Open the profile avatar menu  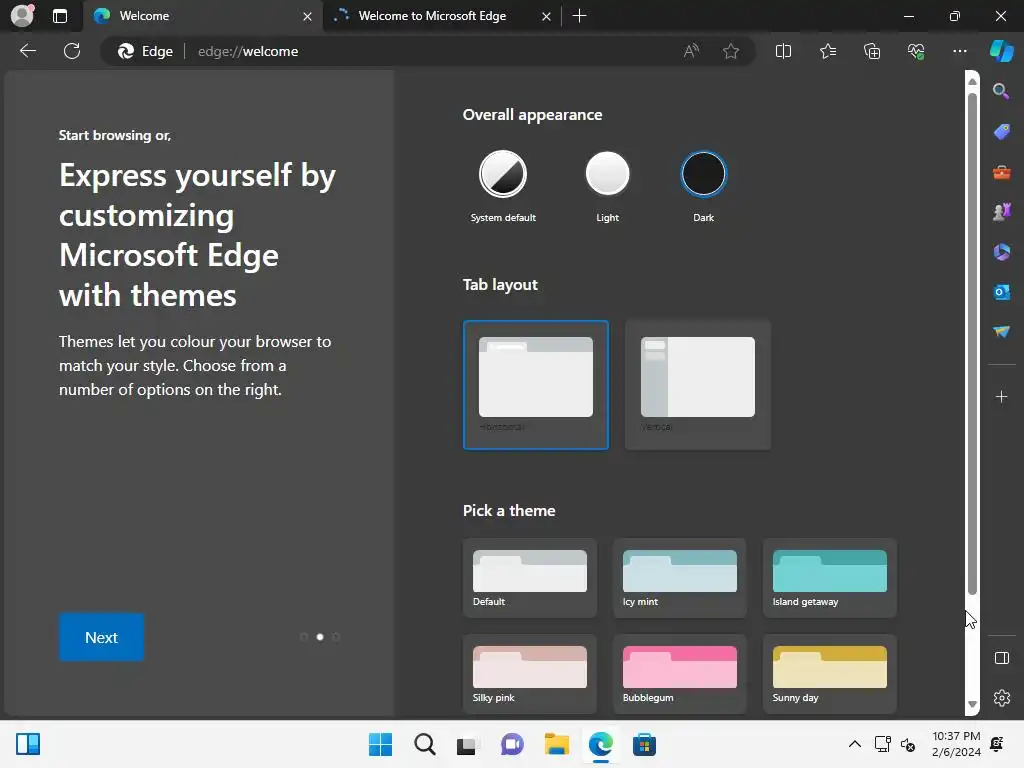coord(23,15)
